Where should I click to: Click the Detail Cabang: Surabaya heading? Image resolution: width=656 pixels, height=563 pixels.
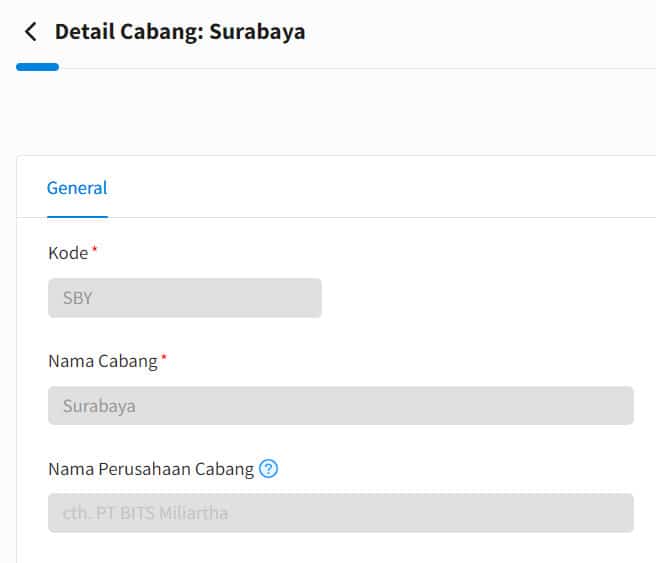pos(180,32)
